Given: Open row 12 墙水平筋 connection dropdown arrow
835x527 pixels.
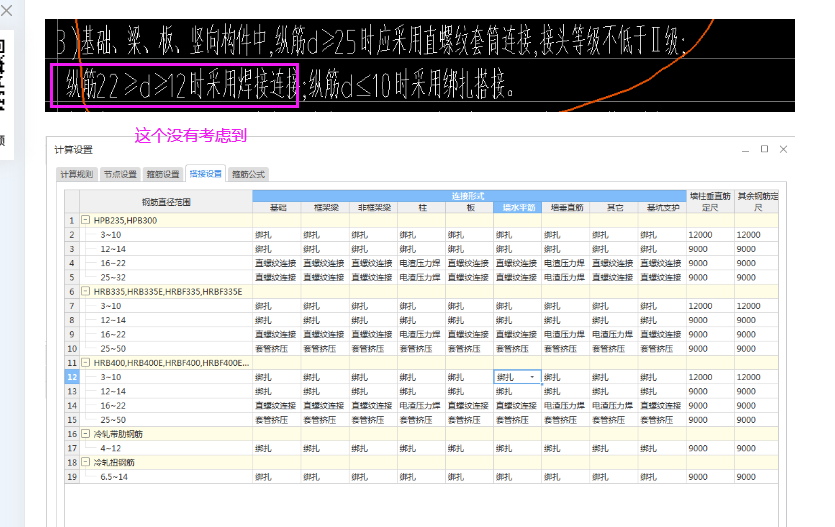Looking at the screenshot, I should point(532,377).
